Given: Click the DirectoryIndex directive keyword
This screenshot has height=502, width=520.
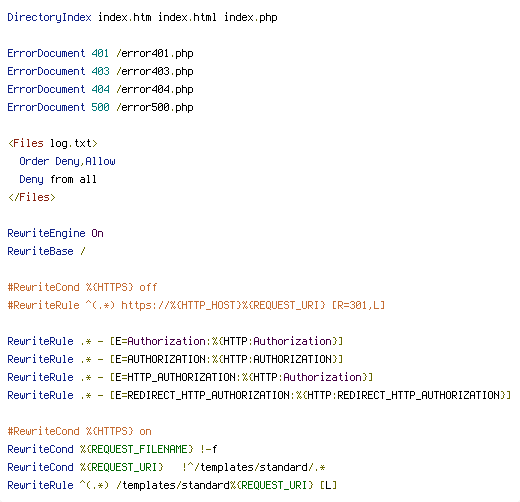Looking at the screenshot, I should 49,17.
